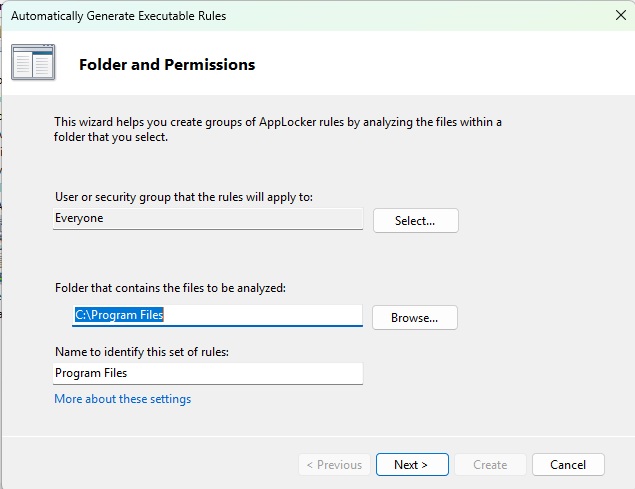Click the C:\Program Files folder path field
Image resolution: width=635 pixels, height=489 pixels.
pos(216,315)
